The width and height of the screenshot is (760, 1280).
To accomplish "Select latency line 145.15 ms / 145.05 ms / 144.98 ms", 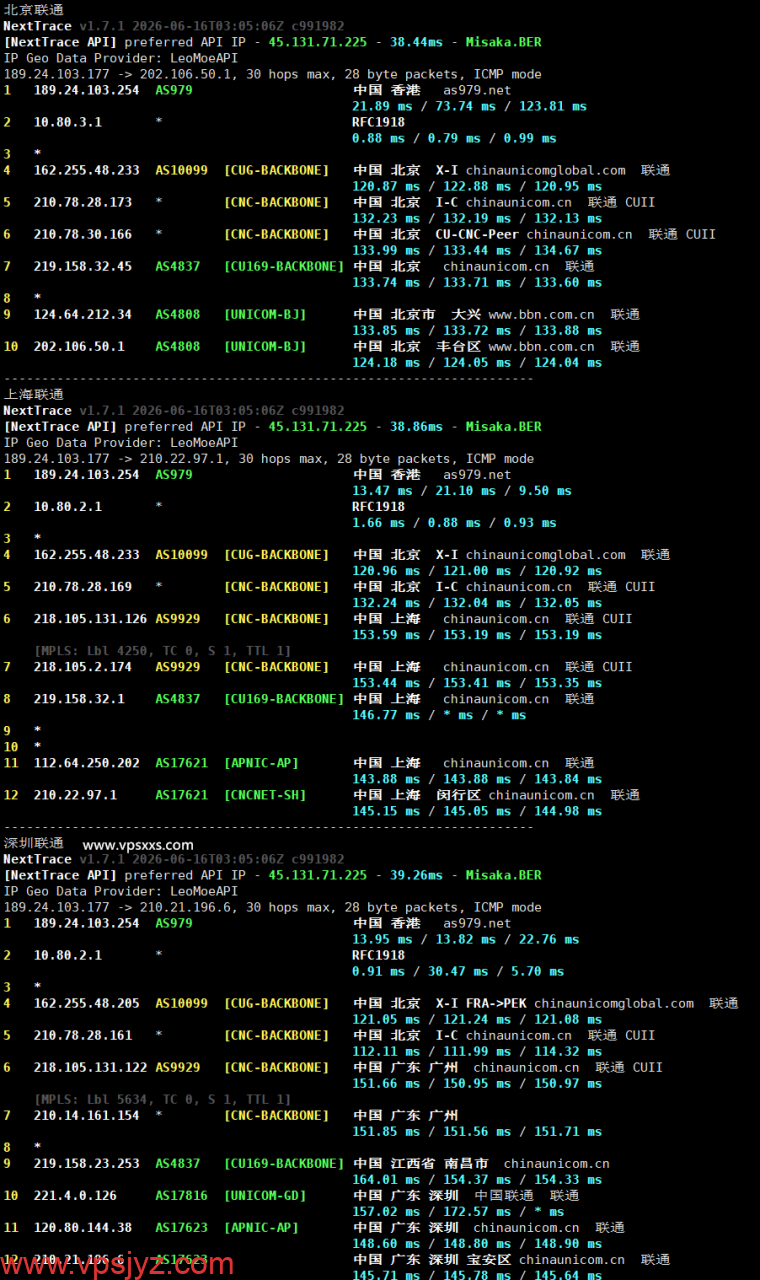I will click(477, 811).
